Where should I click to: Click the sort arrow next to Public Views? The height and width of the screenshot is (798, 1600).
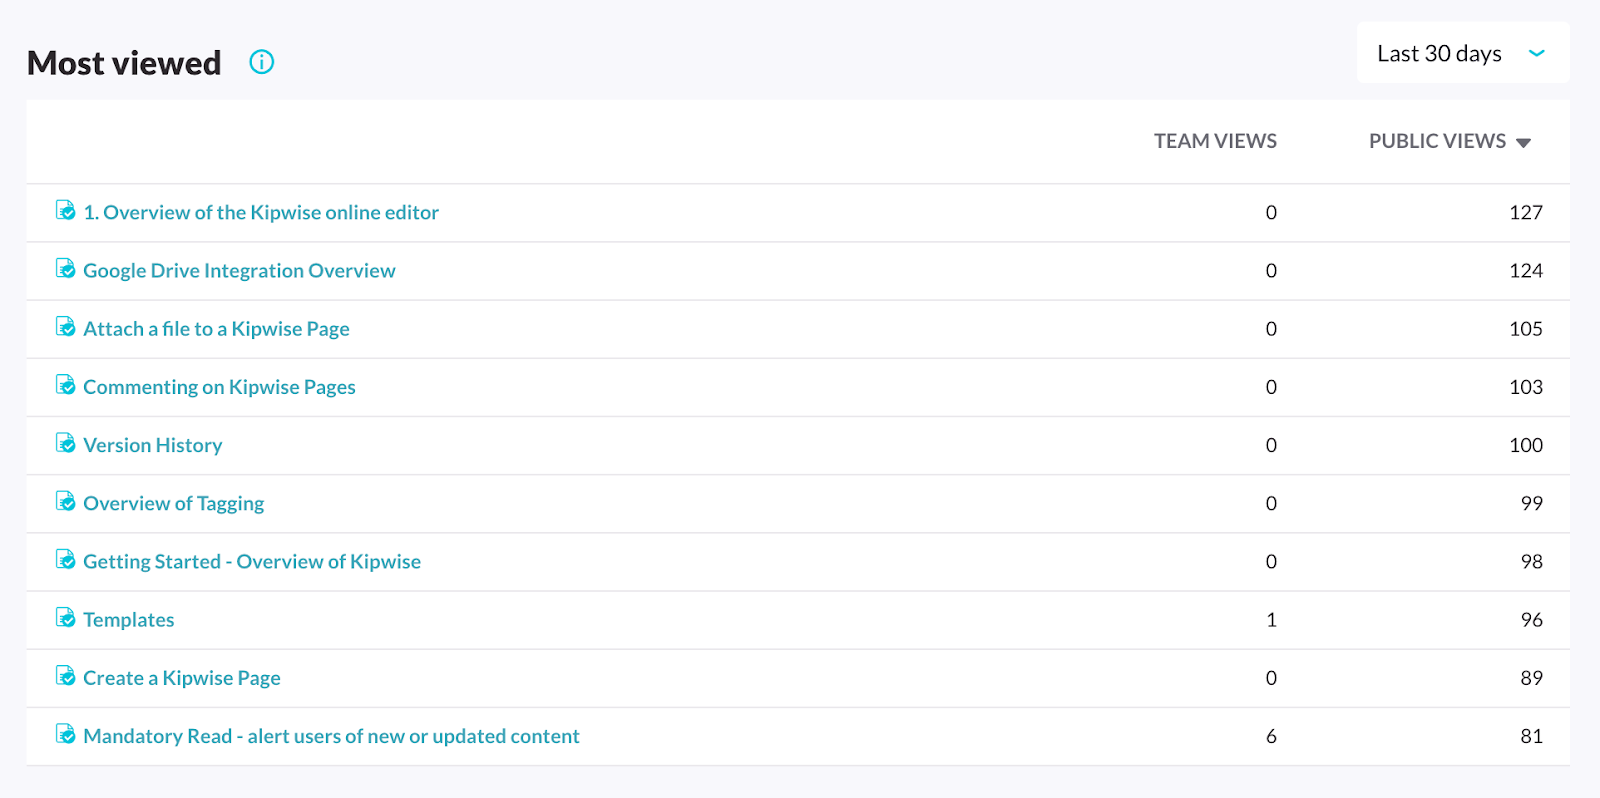[x=1523, y=143]
